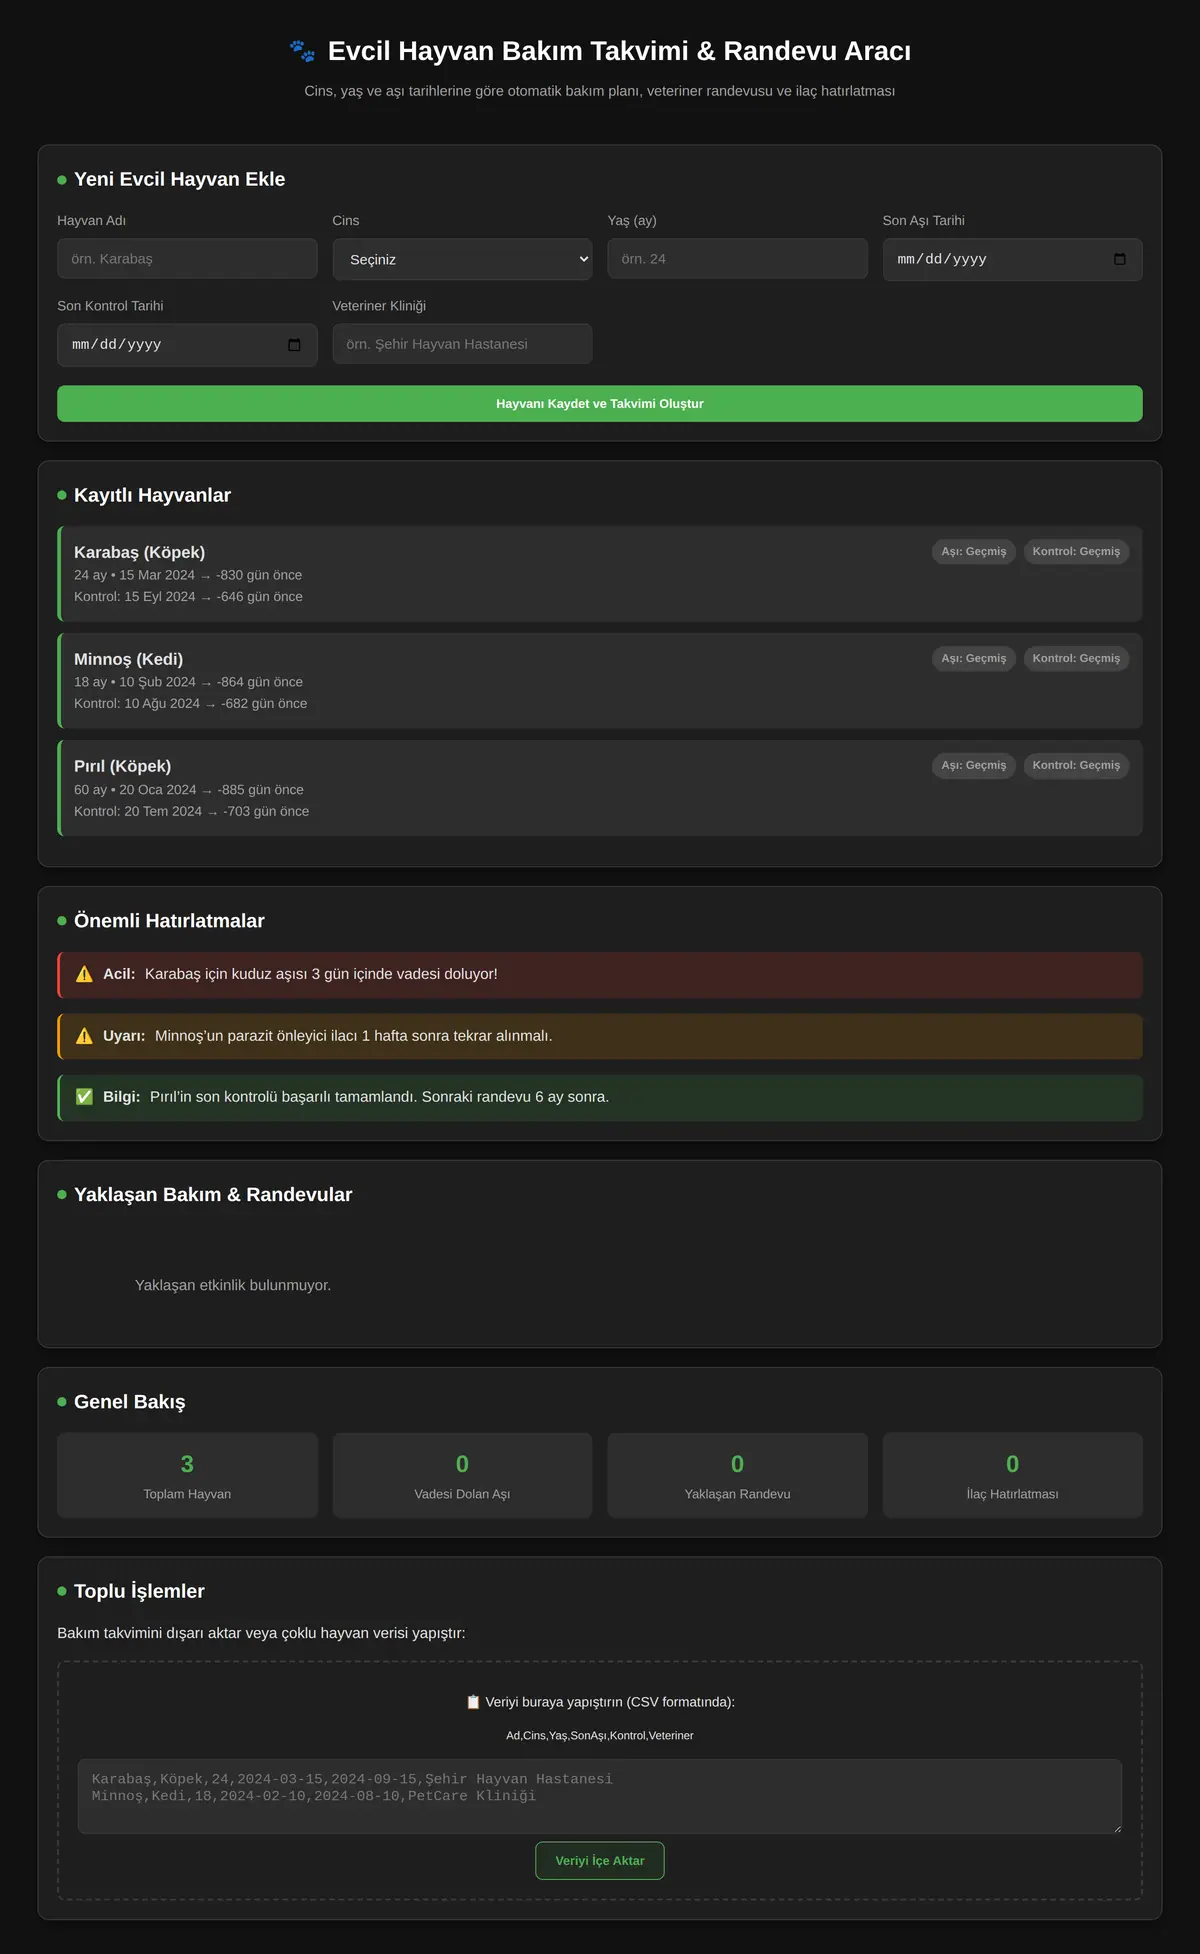This screenshot has width=1200, height=1954.
Task: Click the "Kontrol: 15 Eyl 2024" line under Karabaş
Action: pyautogui.click(x=188, y=597)
